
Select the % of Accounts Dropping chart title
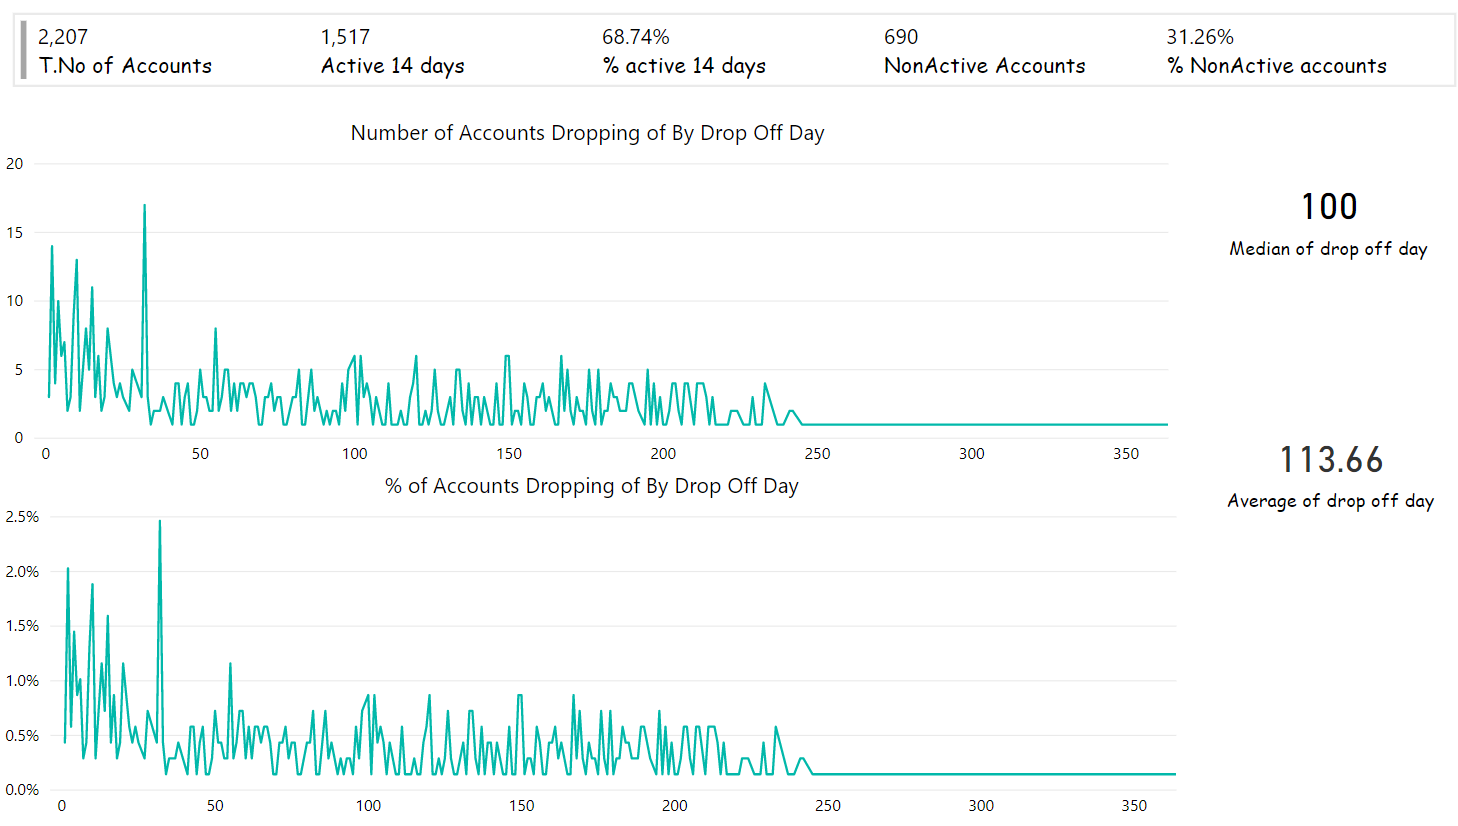(591, 486)
